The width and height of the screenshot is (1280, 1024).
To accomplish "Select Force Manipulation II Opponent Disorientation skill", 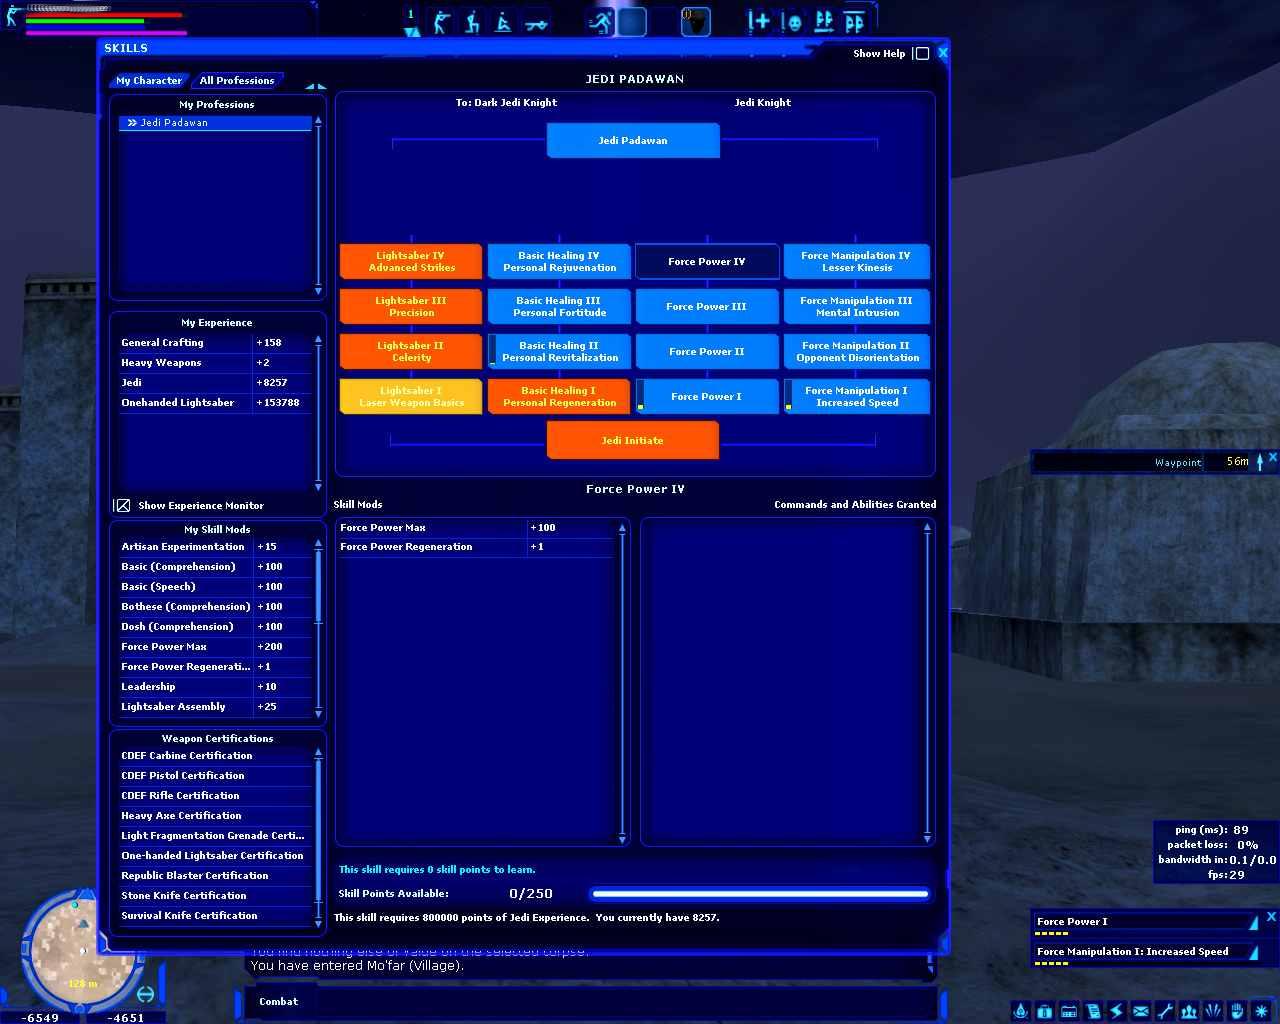I will coord(857,351).
